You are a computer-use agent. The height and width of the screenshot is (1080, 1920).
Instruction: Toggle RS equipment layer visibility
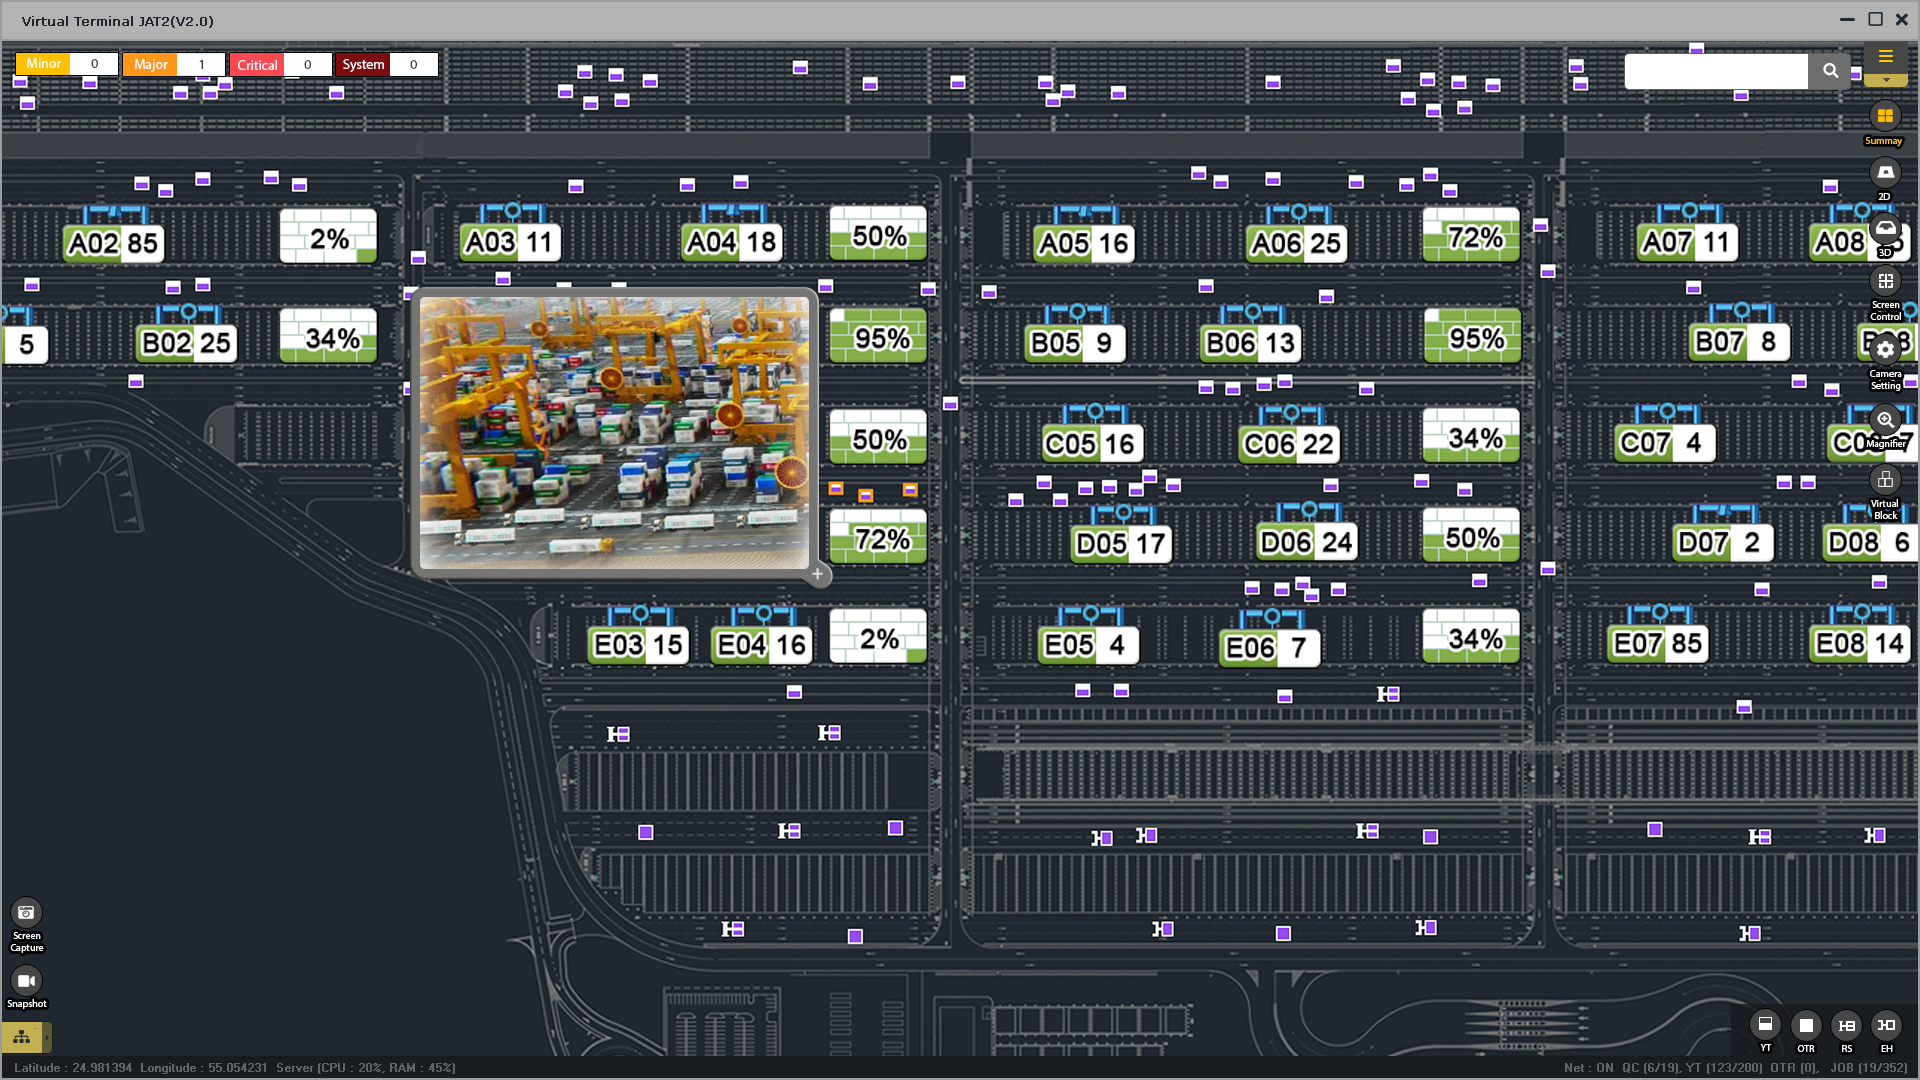1846,1026
